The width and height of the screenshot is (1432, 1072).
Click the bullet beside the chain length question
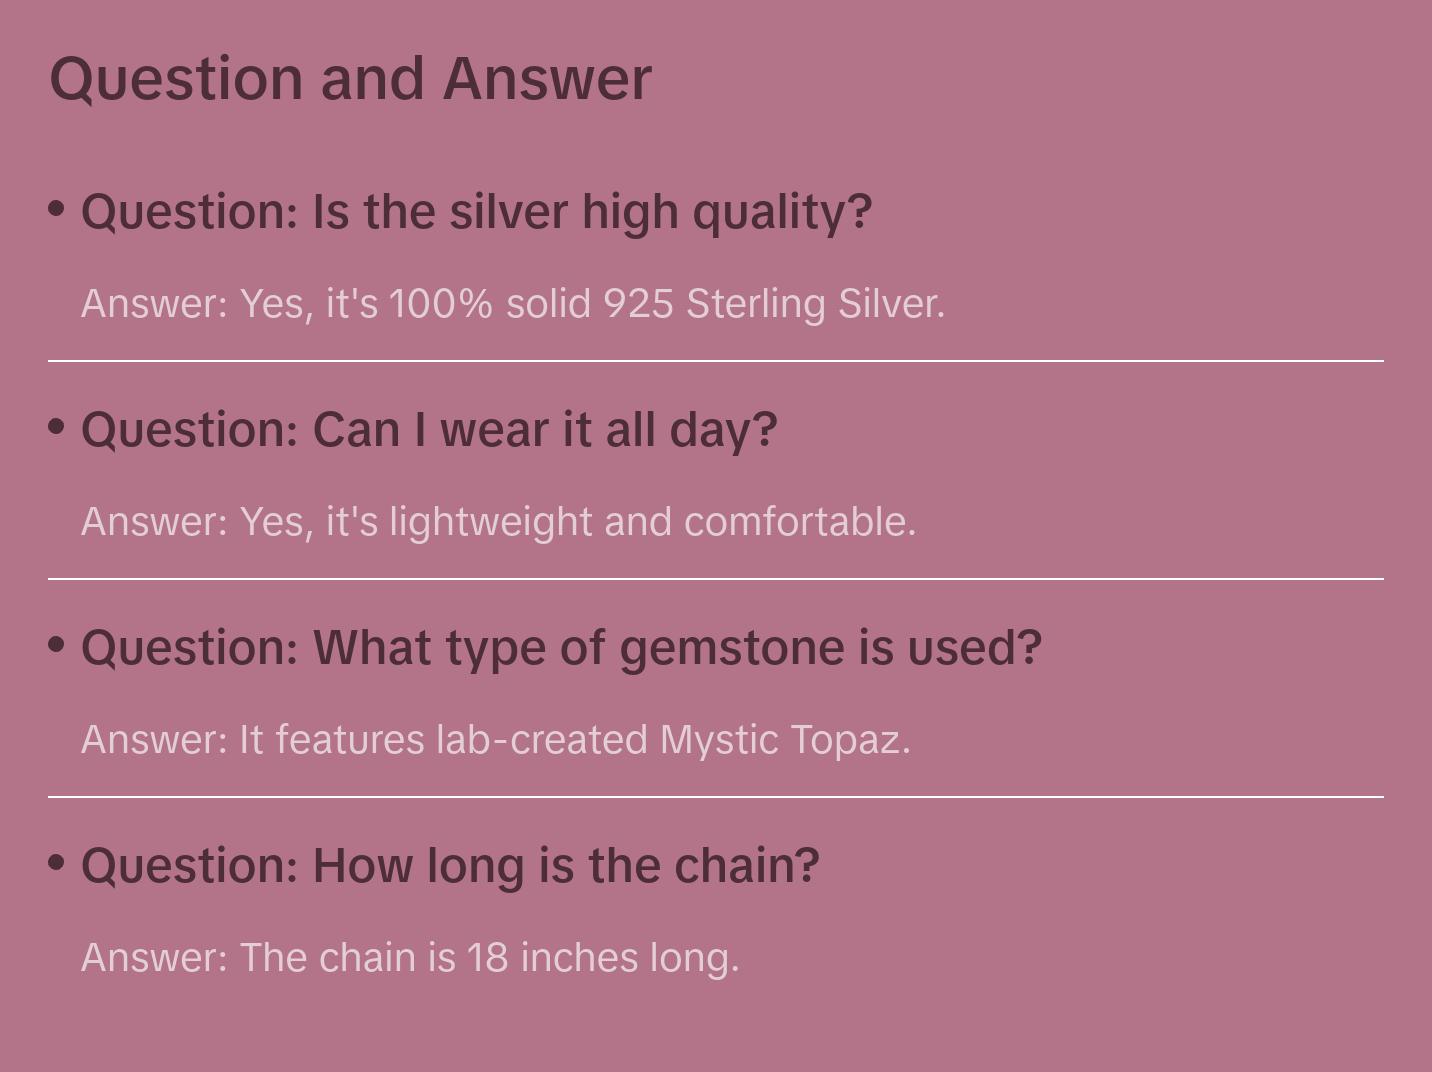click(57, 862)
